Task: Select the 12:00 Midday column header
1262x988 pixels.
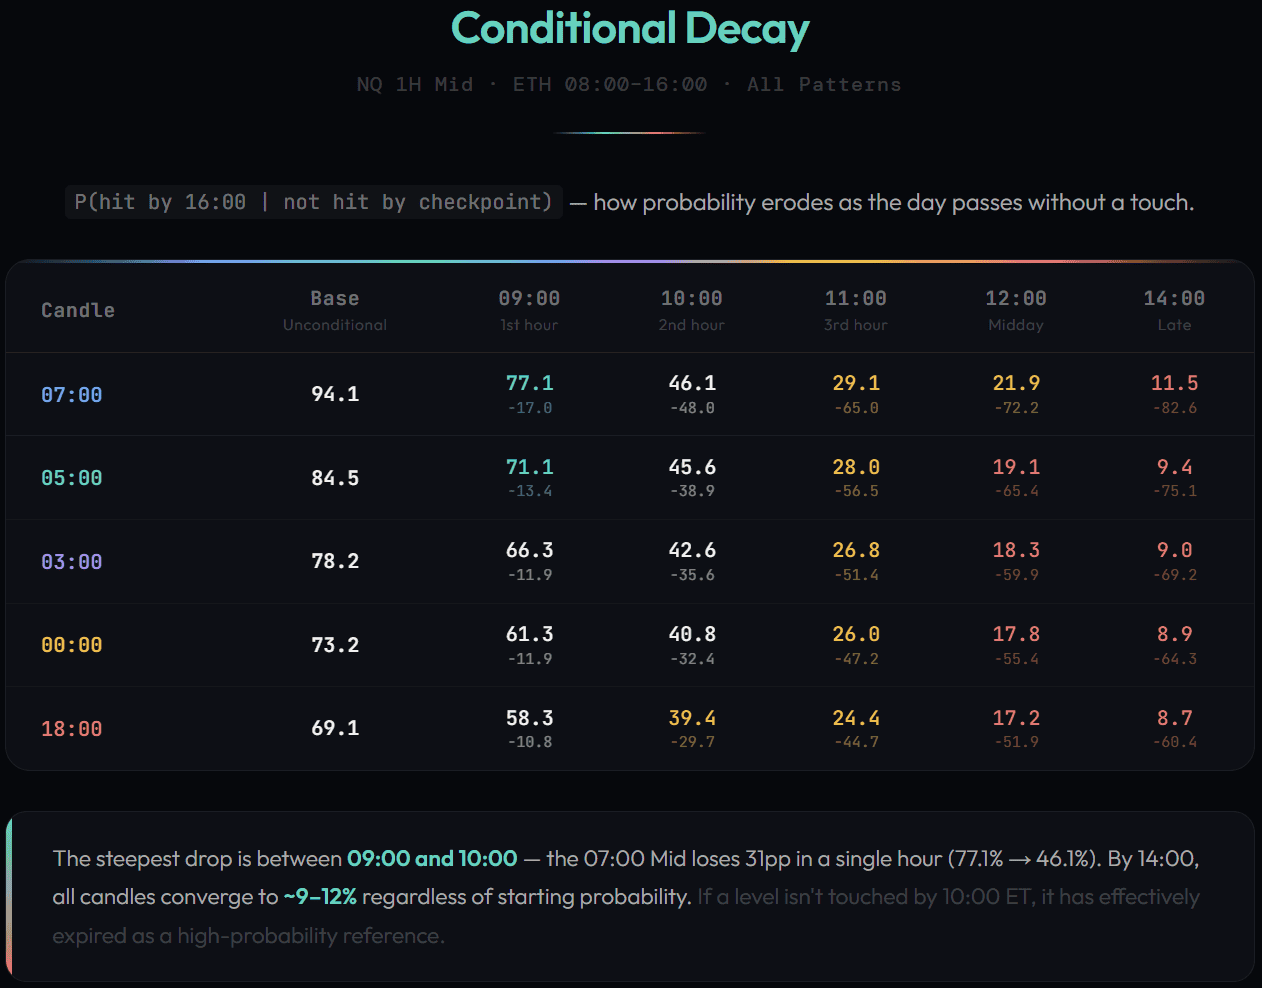Action: 1015,310
